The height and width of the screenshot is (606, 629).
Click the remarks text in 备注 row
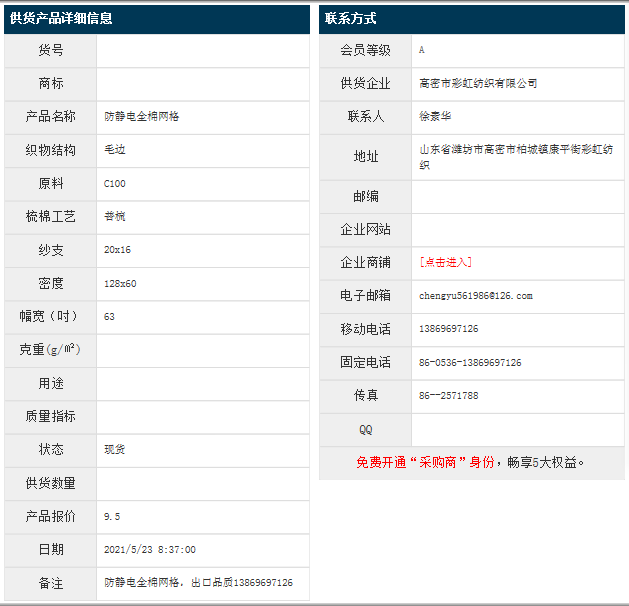coord(198,582)
